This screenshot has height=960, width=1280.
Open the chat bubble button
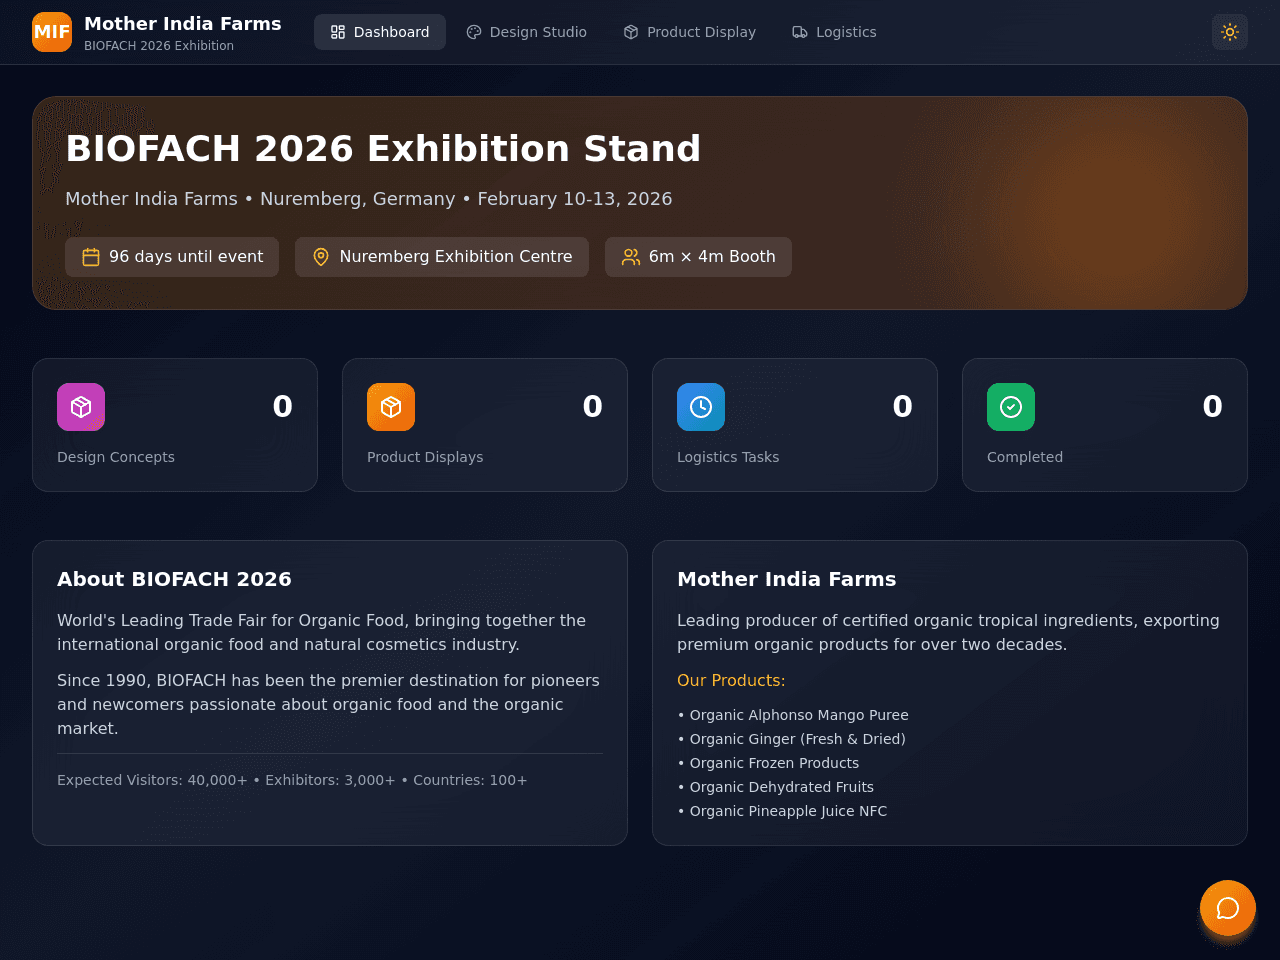click(x=1228, y=908)
